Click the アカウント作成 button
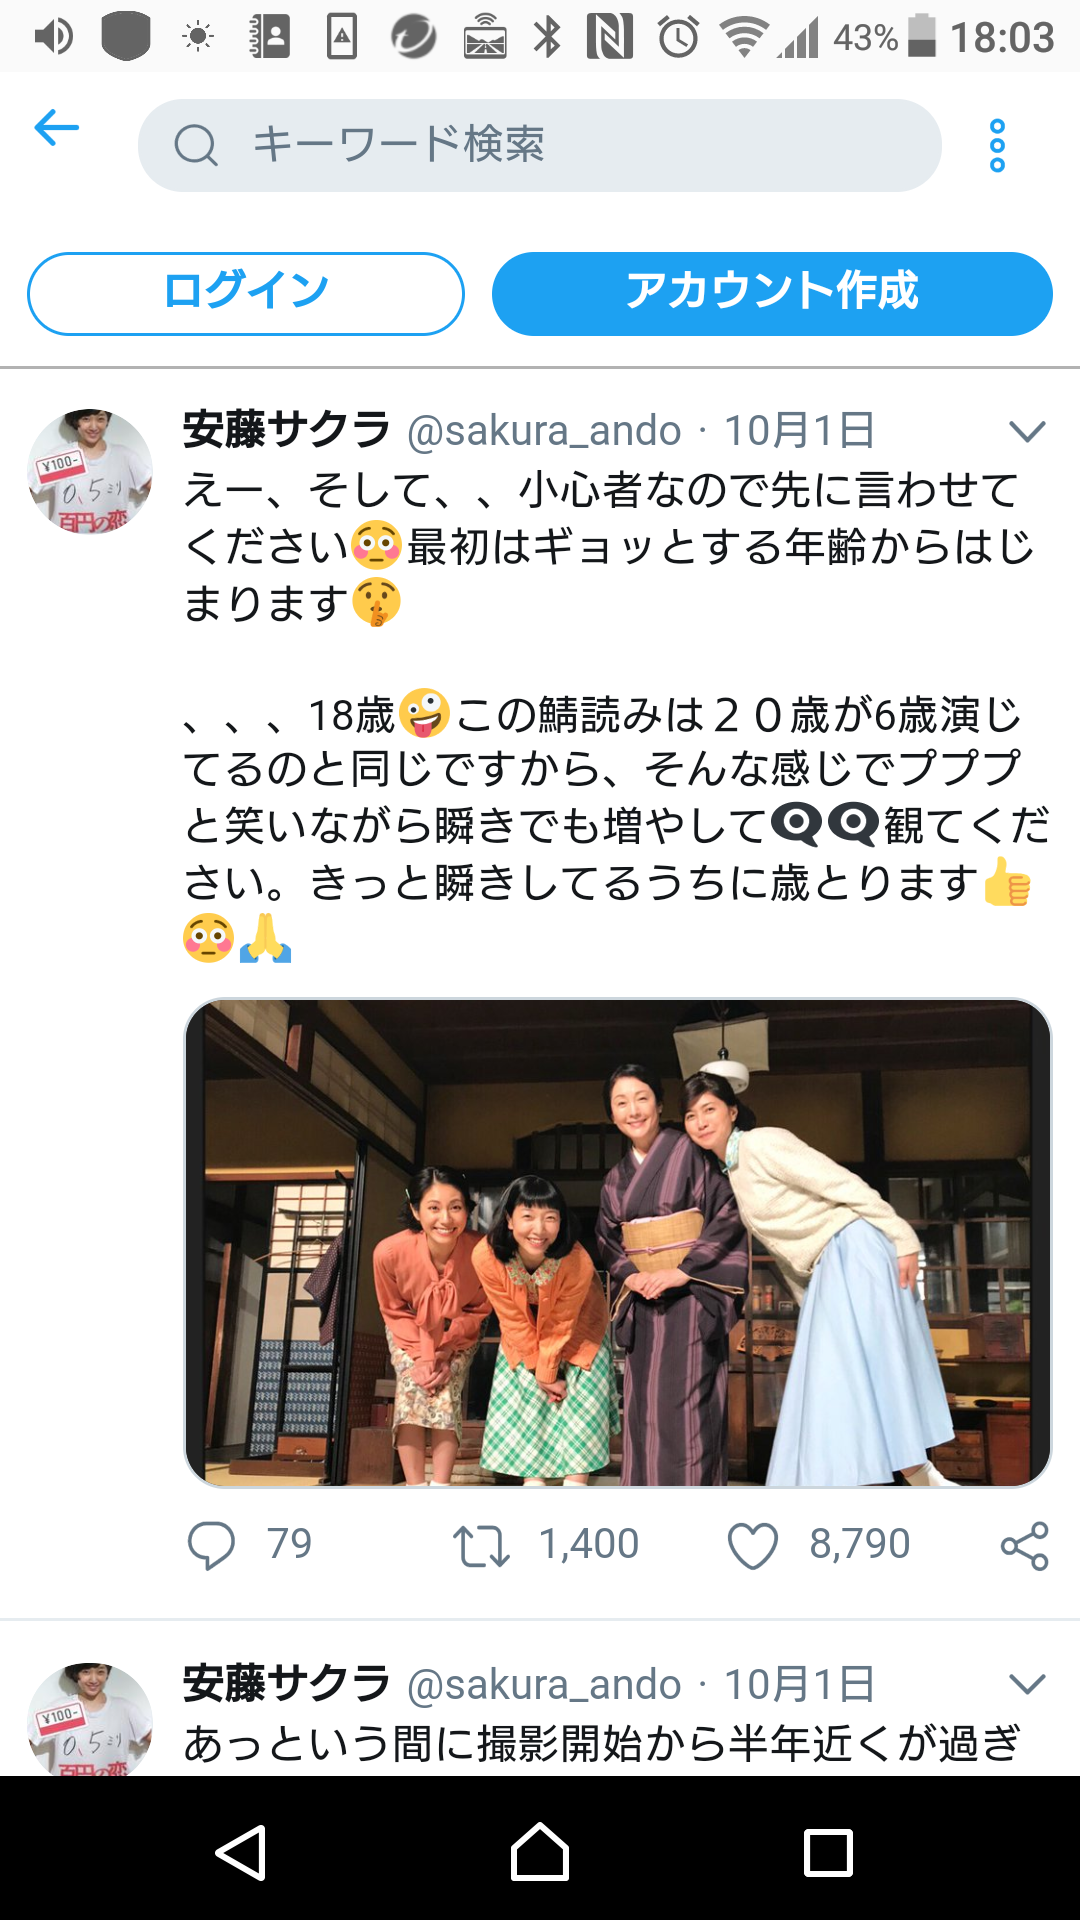 point(772,293)
